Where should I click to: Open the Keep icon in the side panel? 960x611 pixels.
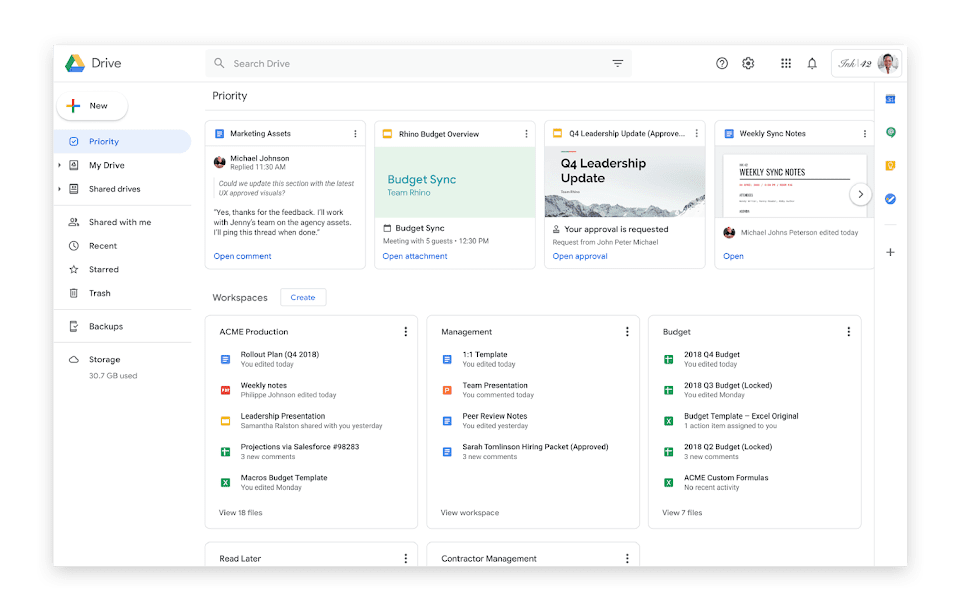pos(890,165)
